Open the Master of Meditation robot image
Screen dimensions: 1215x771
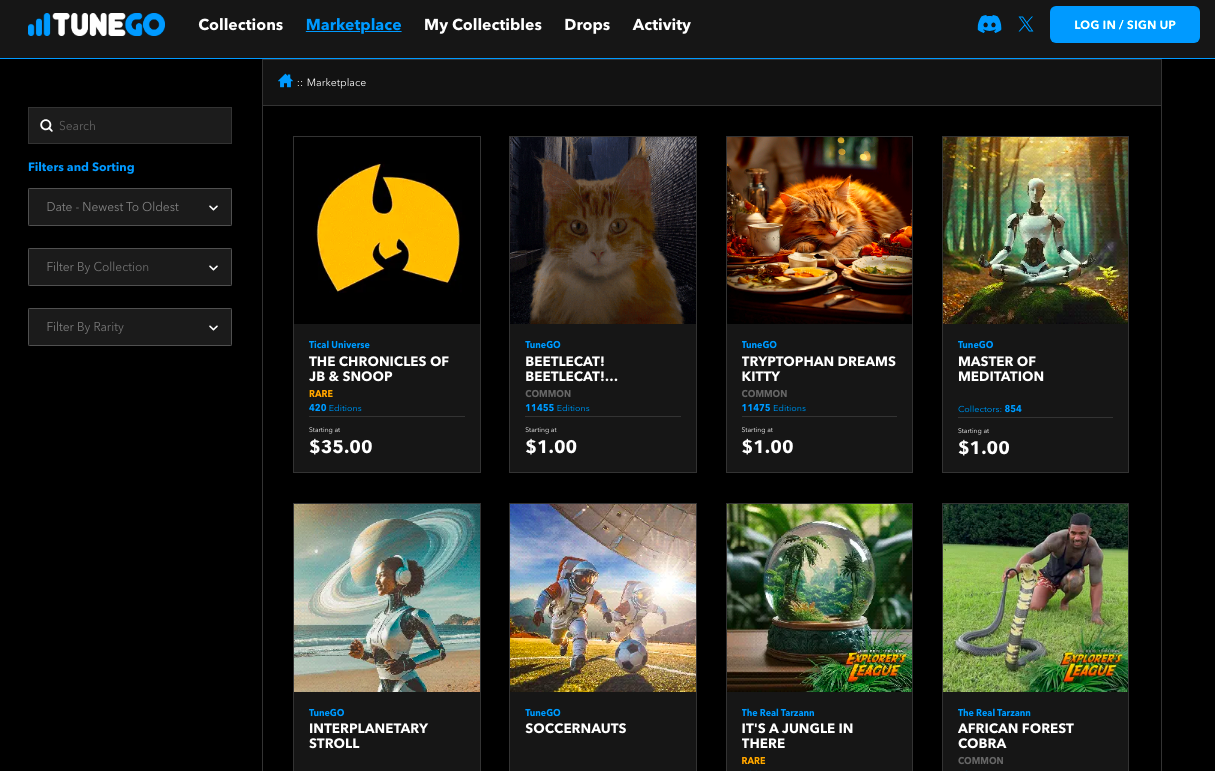1035,230
